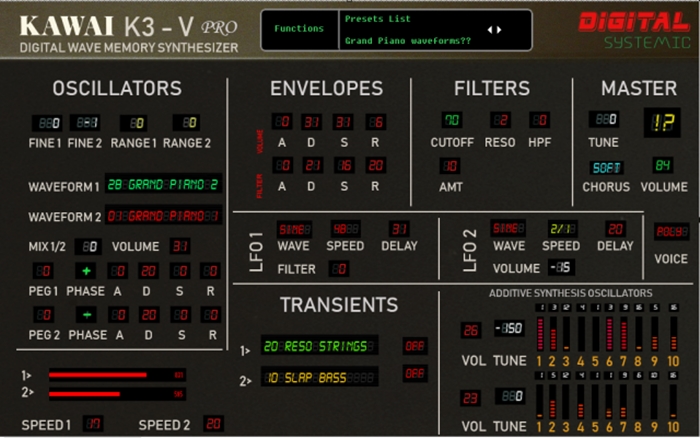Open transient 2 Slap Bass selector
This screenshot has width=700, height=438.
[320, 376]
